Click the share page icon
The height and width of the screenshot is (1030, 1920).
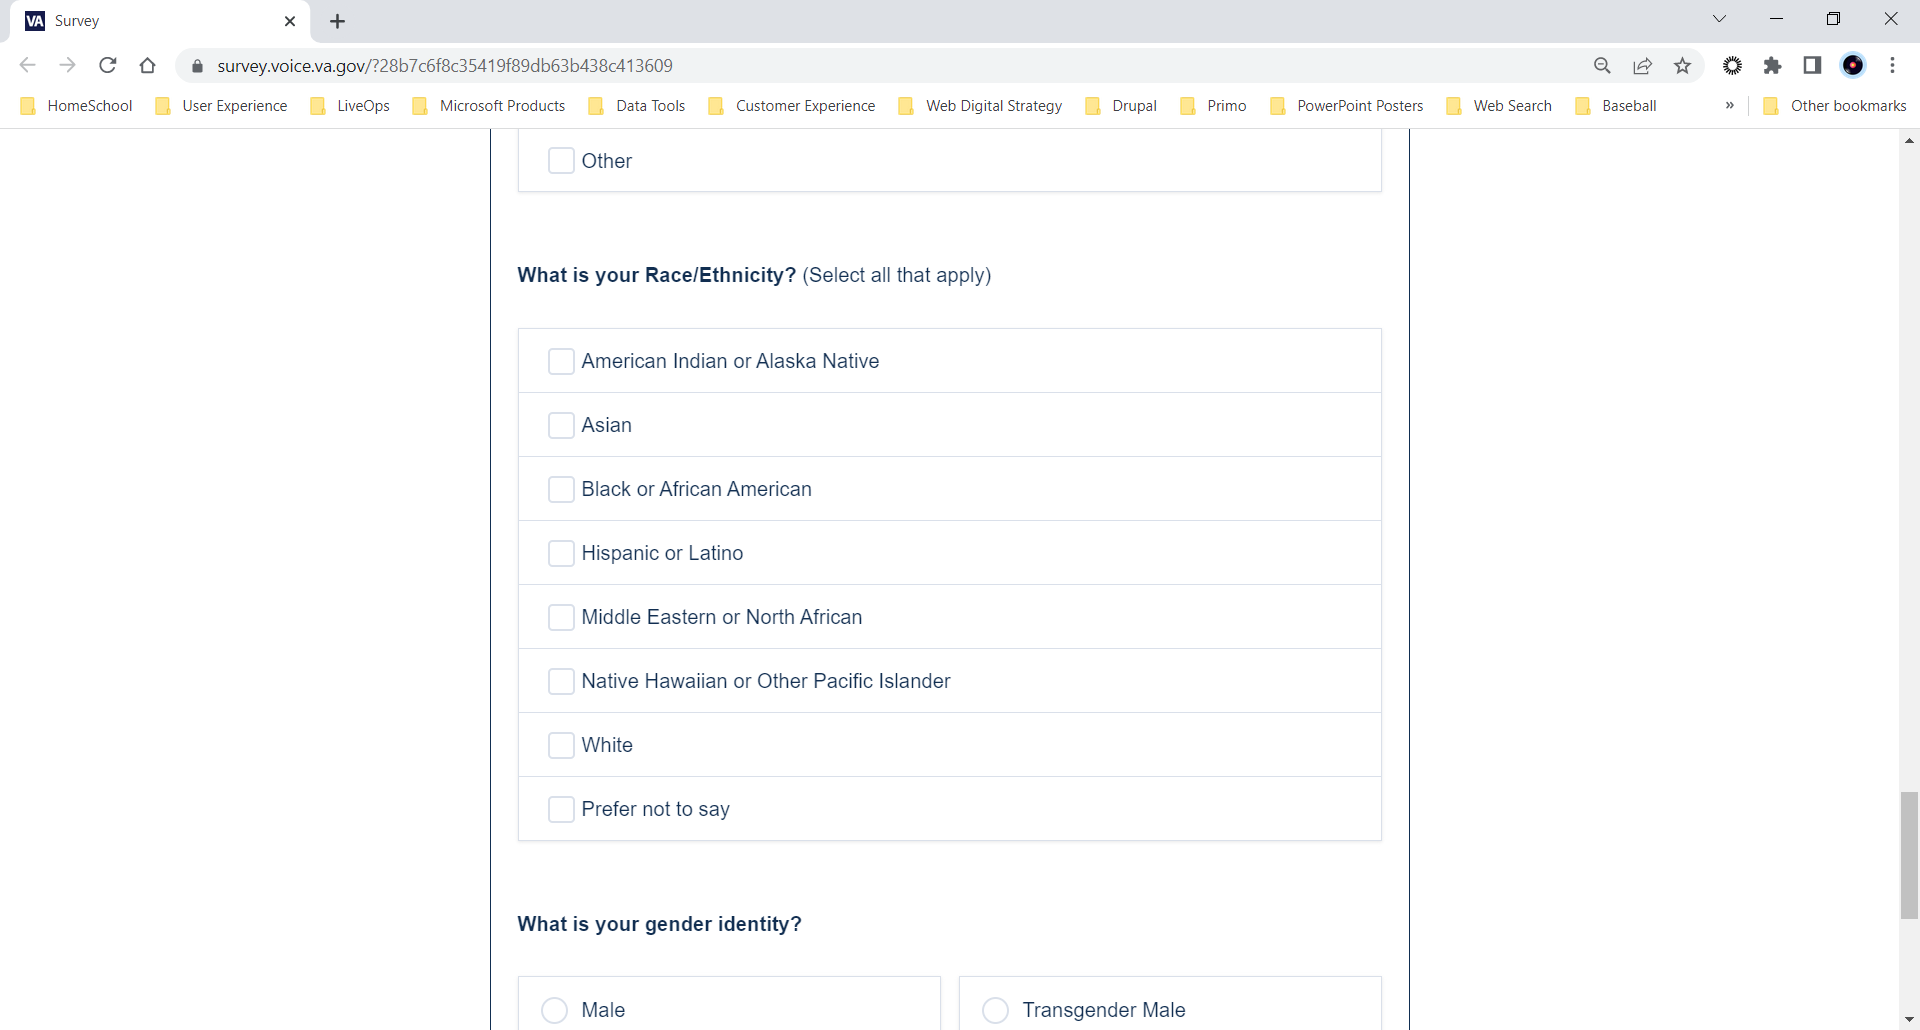click(x=1642, y=66)
